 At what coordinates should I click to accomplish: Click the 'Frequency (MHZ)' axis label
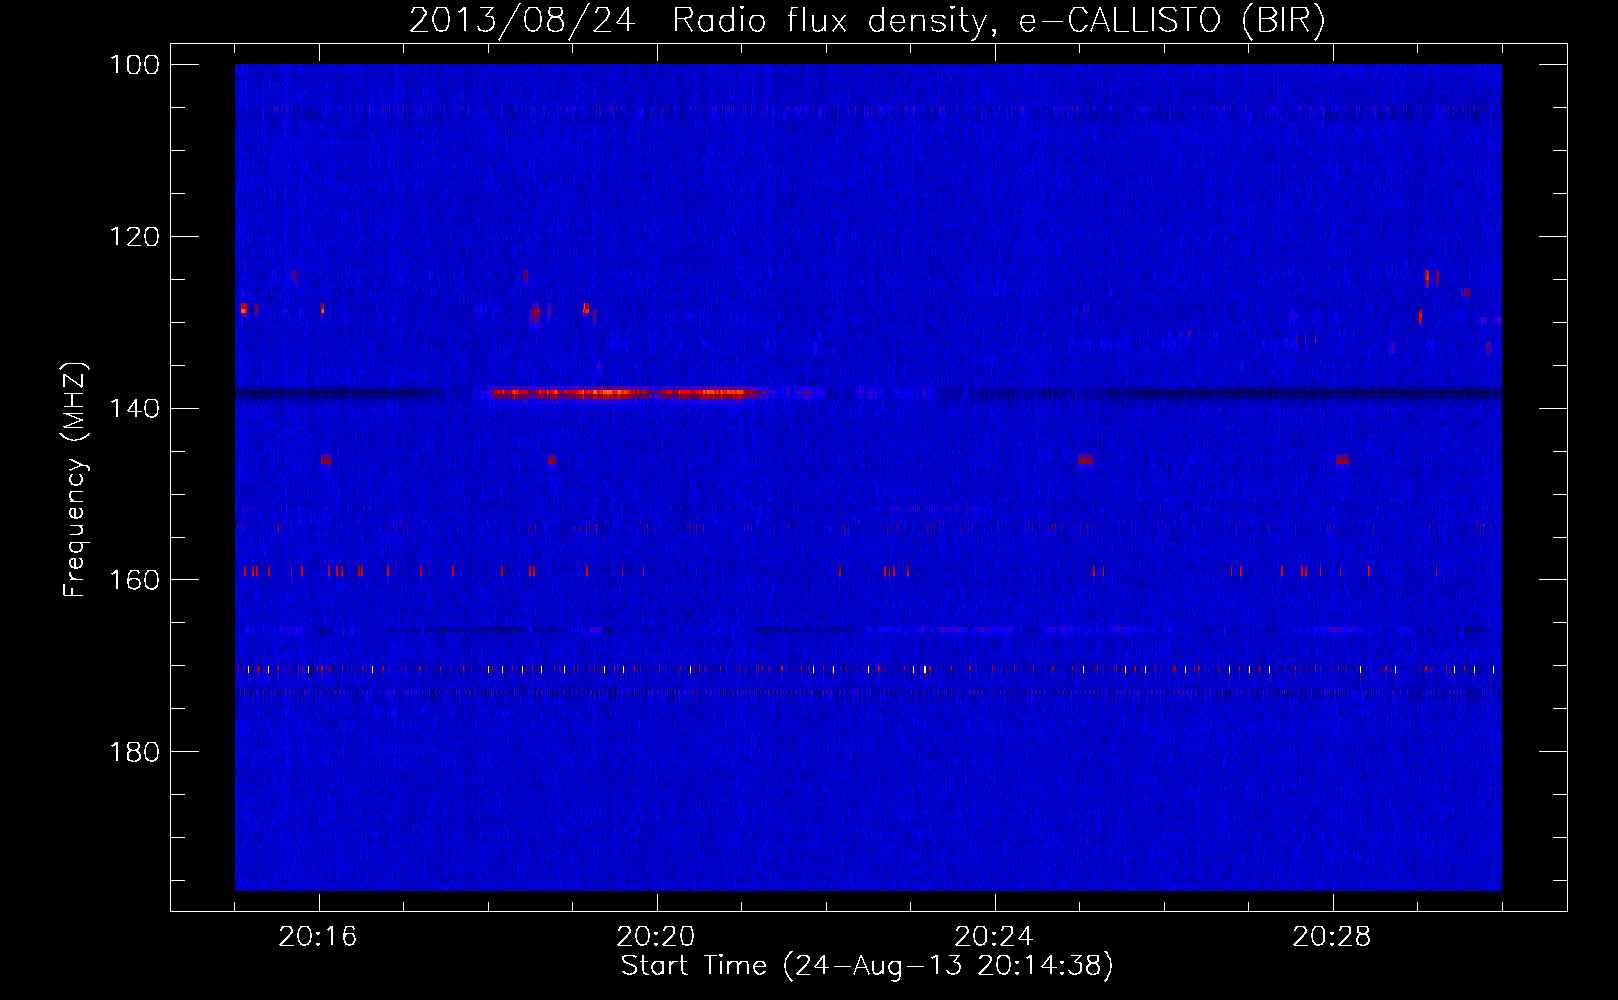[x=75, y=479]
